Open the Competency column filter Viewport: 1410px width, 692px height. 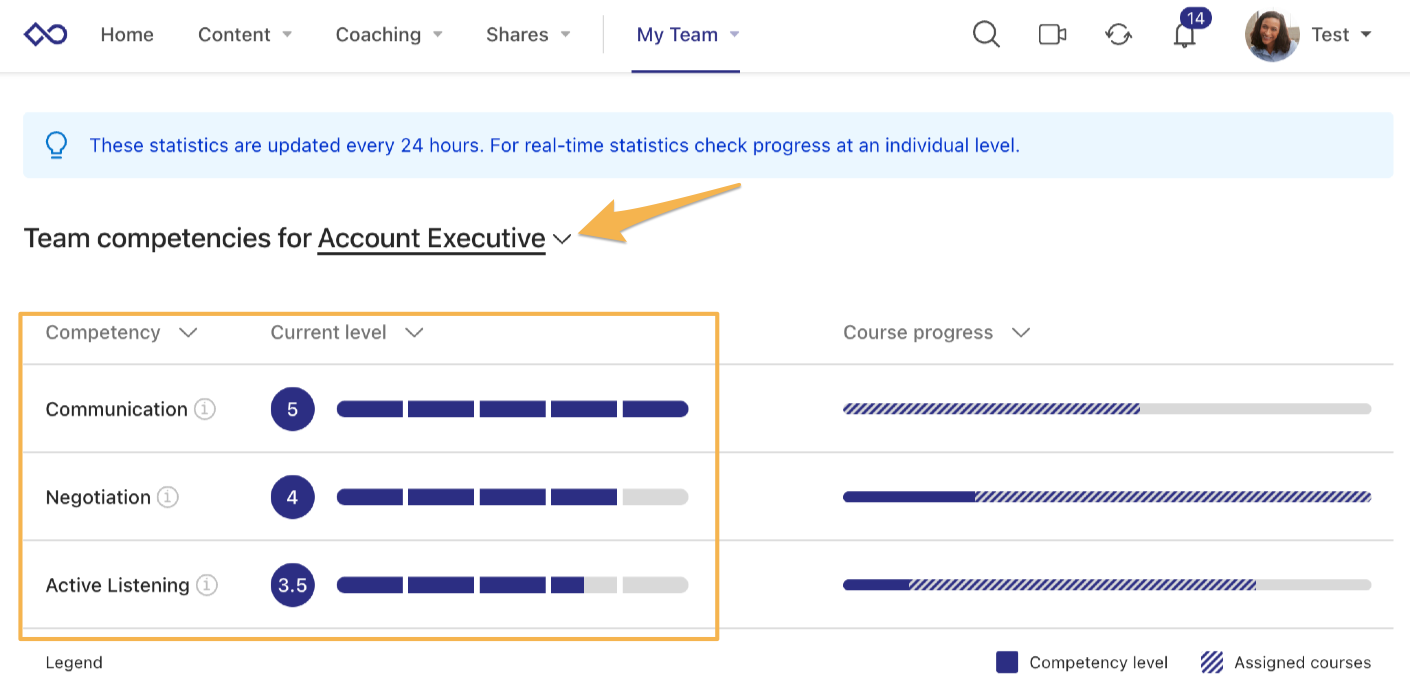coord(189,333)
